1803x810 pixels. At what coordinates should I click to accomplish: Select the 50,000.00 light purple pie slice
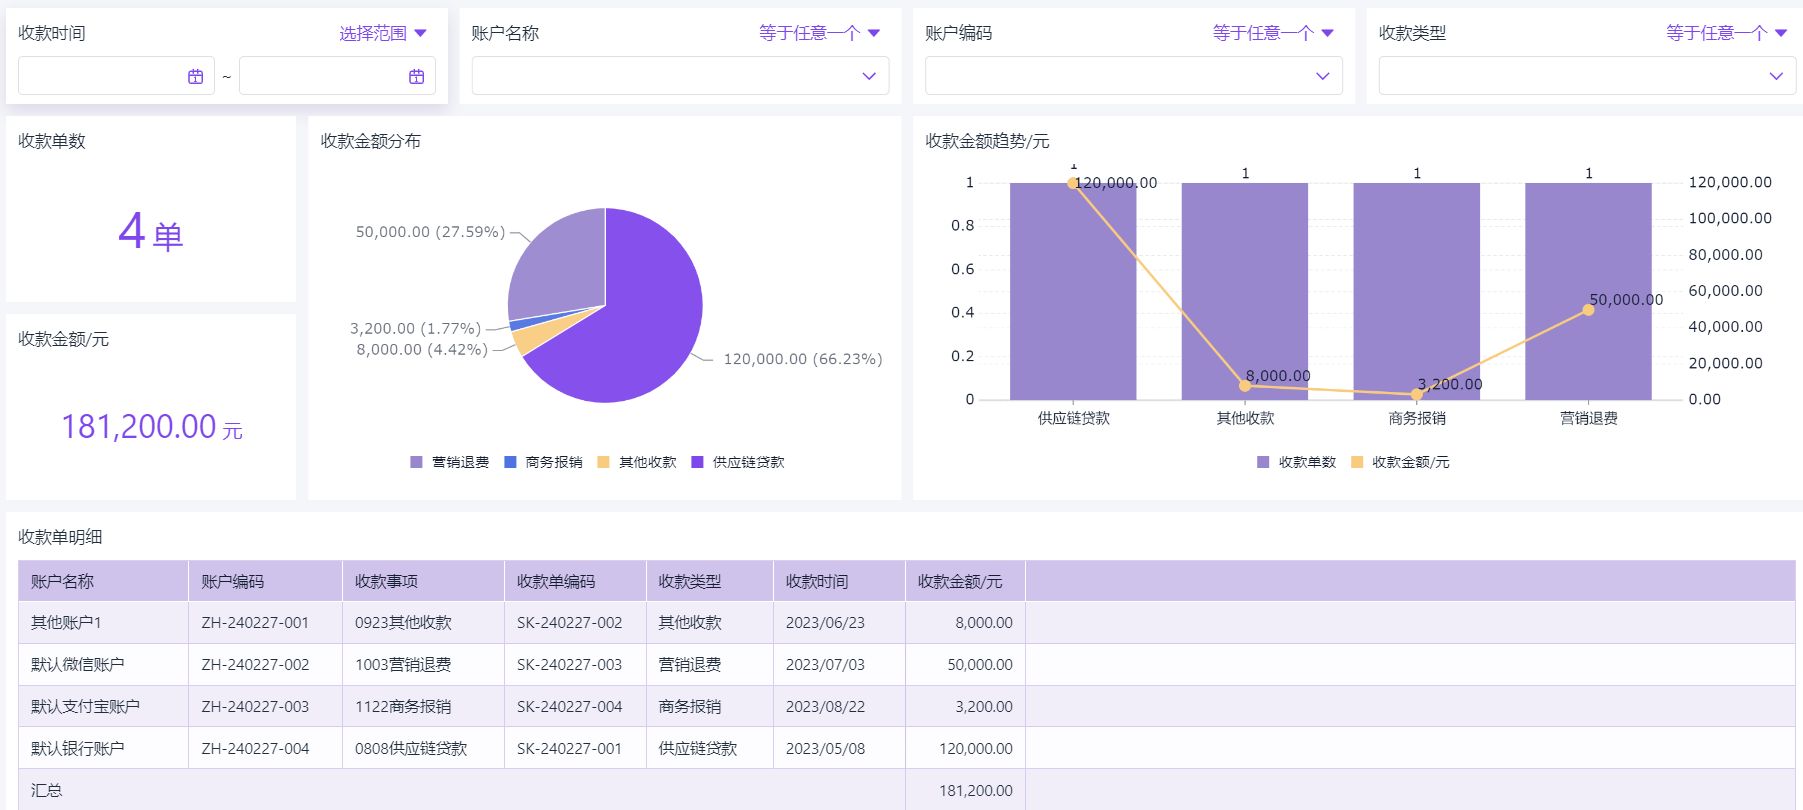pyautogui.click(x=560, y=265)
